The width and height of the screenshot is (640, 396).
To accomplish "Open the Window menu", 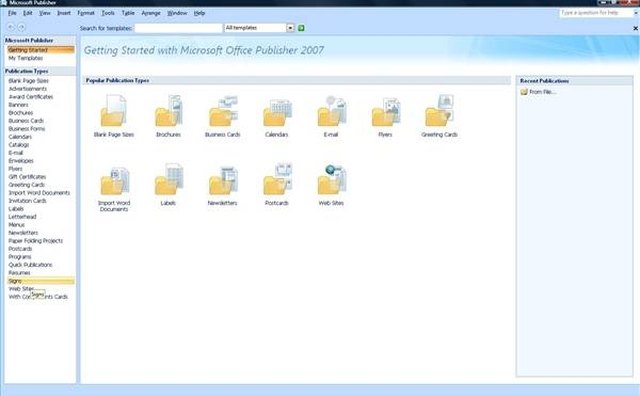I will tap(177, 13).
